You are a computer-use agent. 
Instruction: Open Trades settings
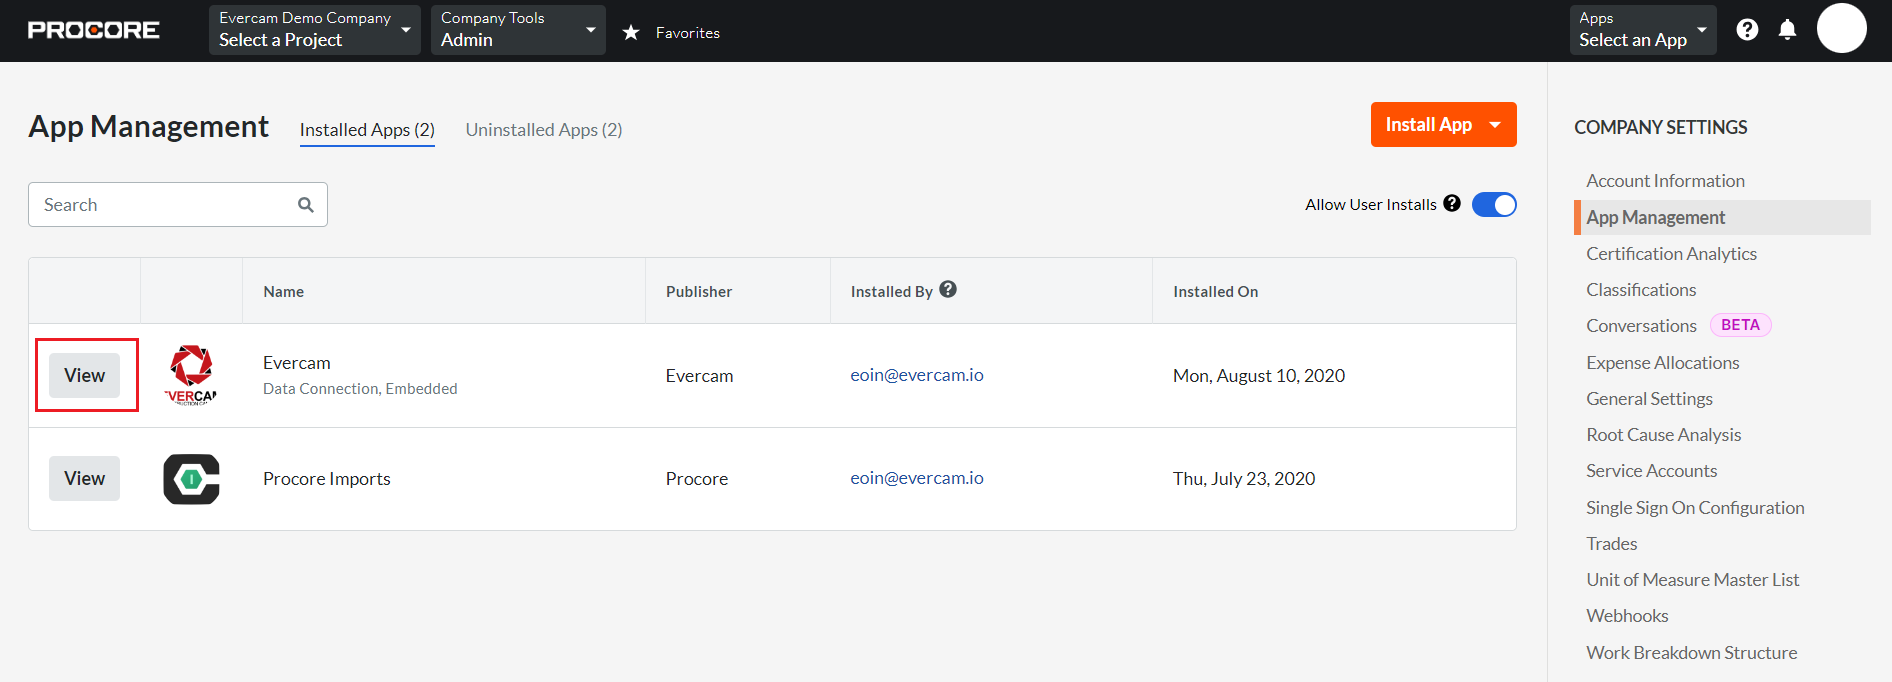(x=1611, y=544)
